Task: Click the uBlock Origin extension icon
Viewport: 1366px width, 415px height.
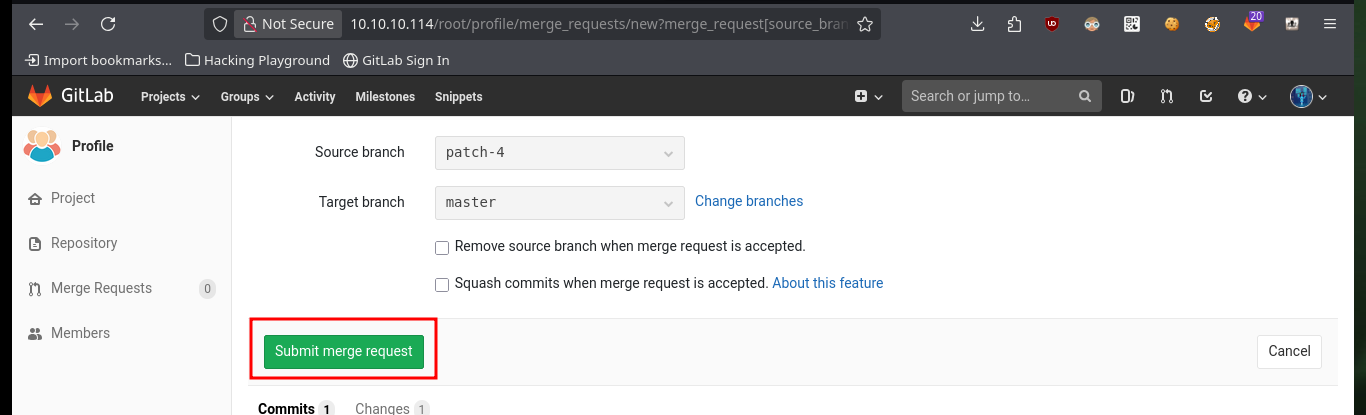Action: (x=1052, y=24)
